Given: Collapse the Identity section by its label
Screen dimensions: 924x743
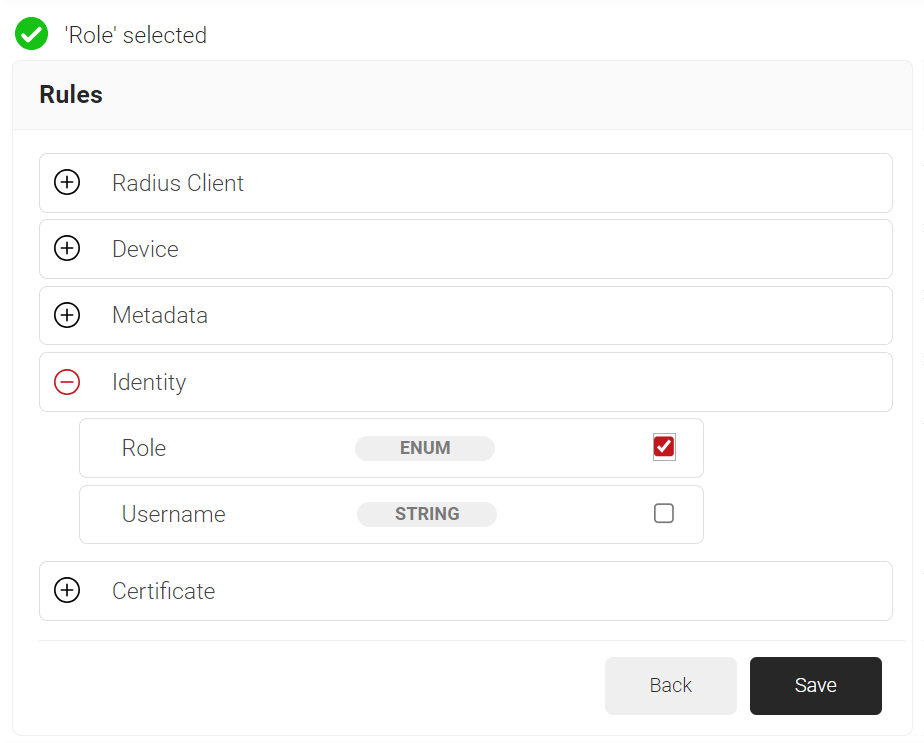Looking at the screenshot, I should click(x=149, y=382).
